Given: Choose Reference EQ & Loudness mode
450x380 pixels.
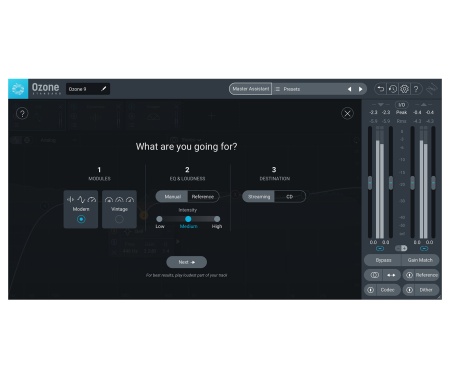Looking at the screenshot, I should [x=203, y=197].
